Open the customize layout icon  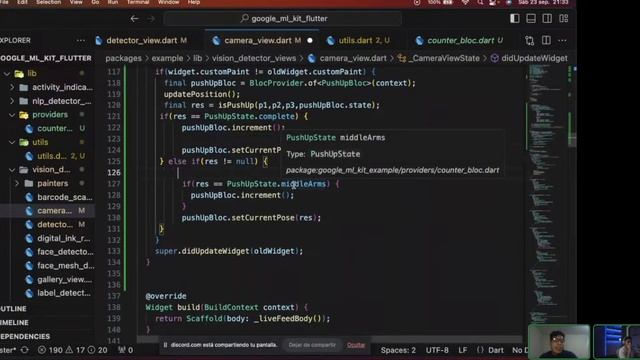coord(564,19)
